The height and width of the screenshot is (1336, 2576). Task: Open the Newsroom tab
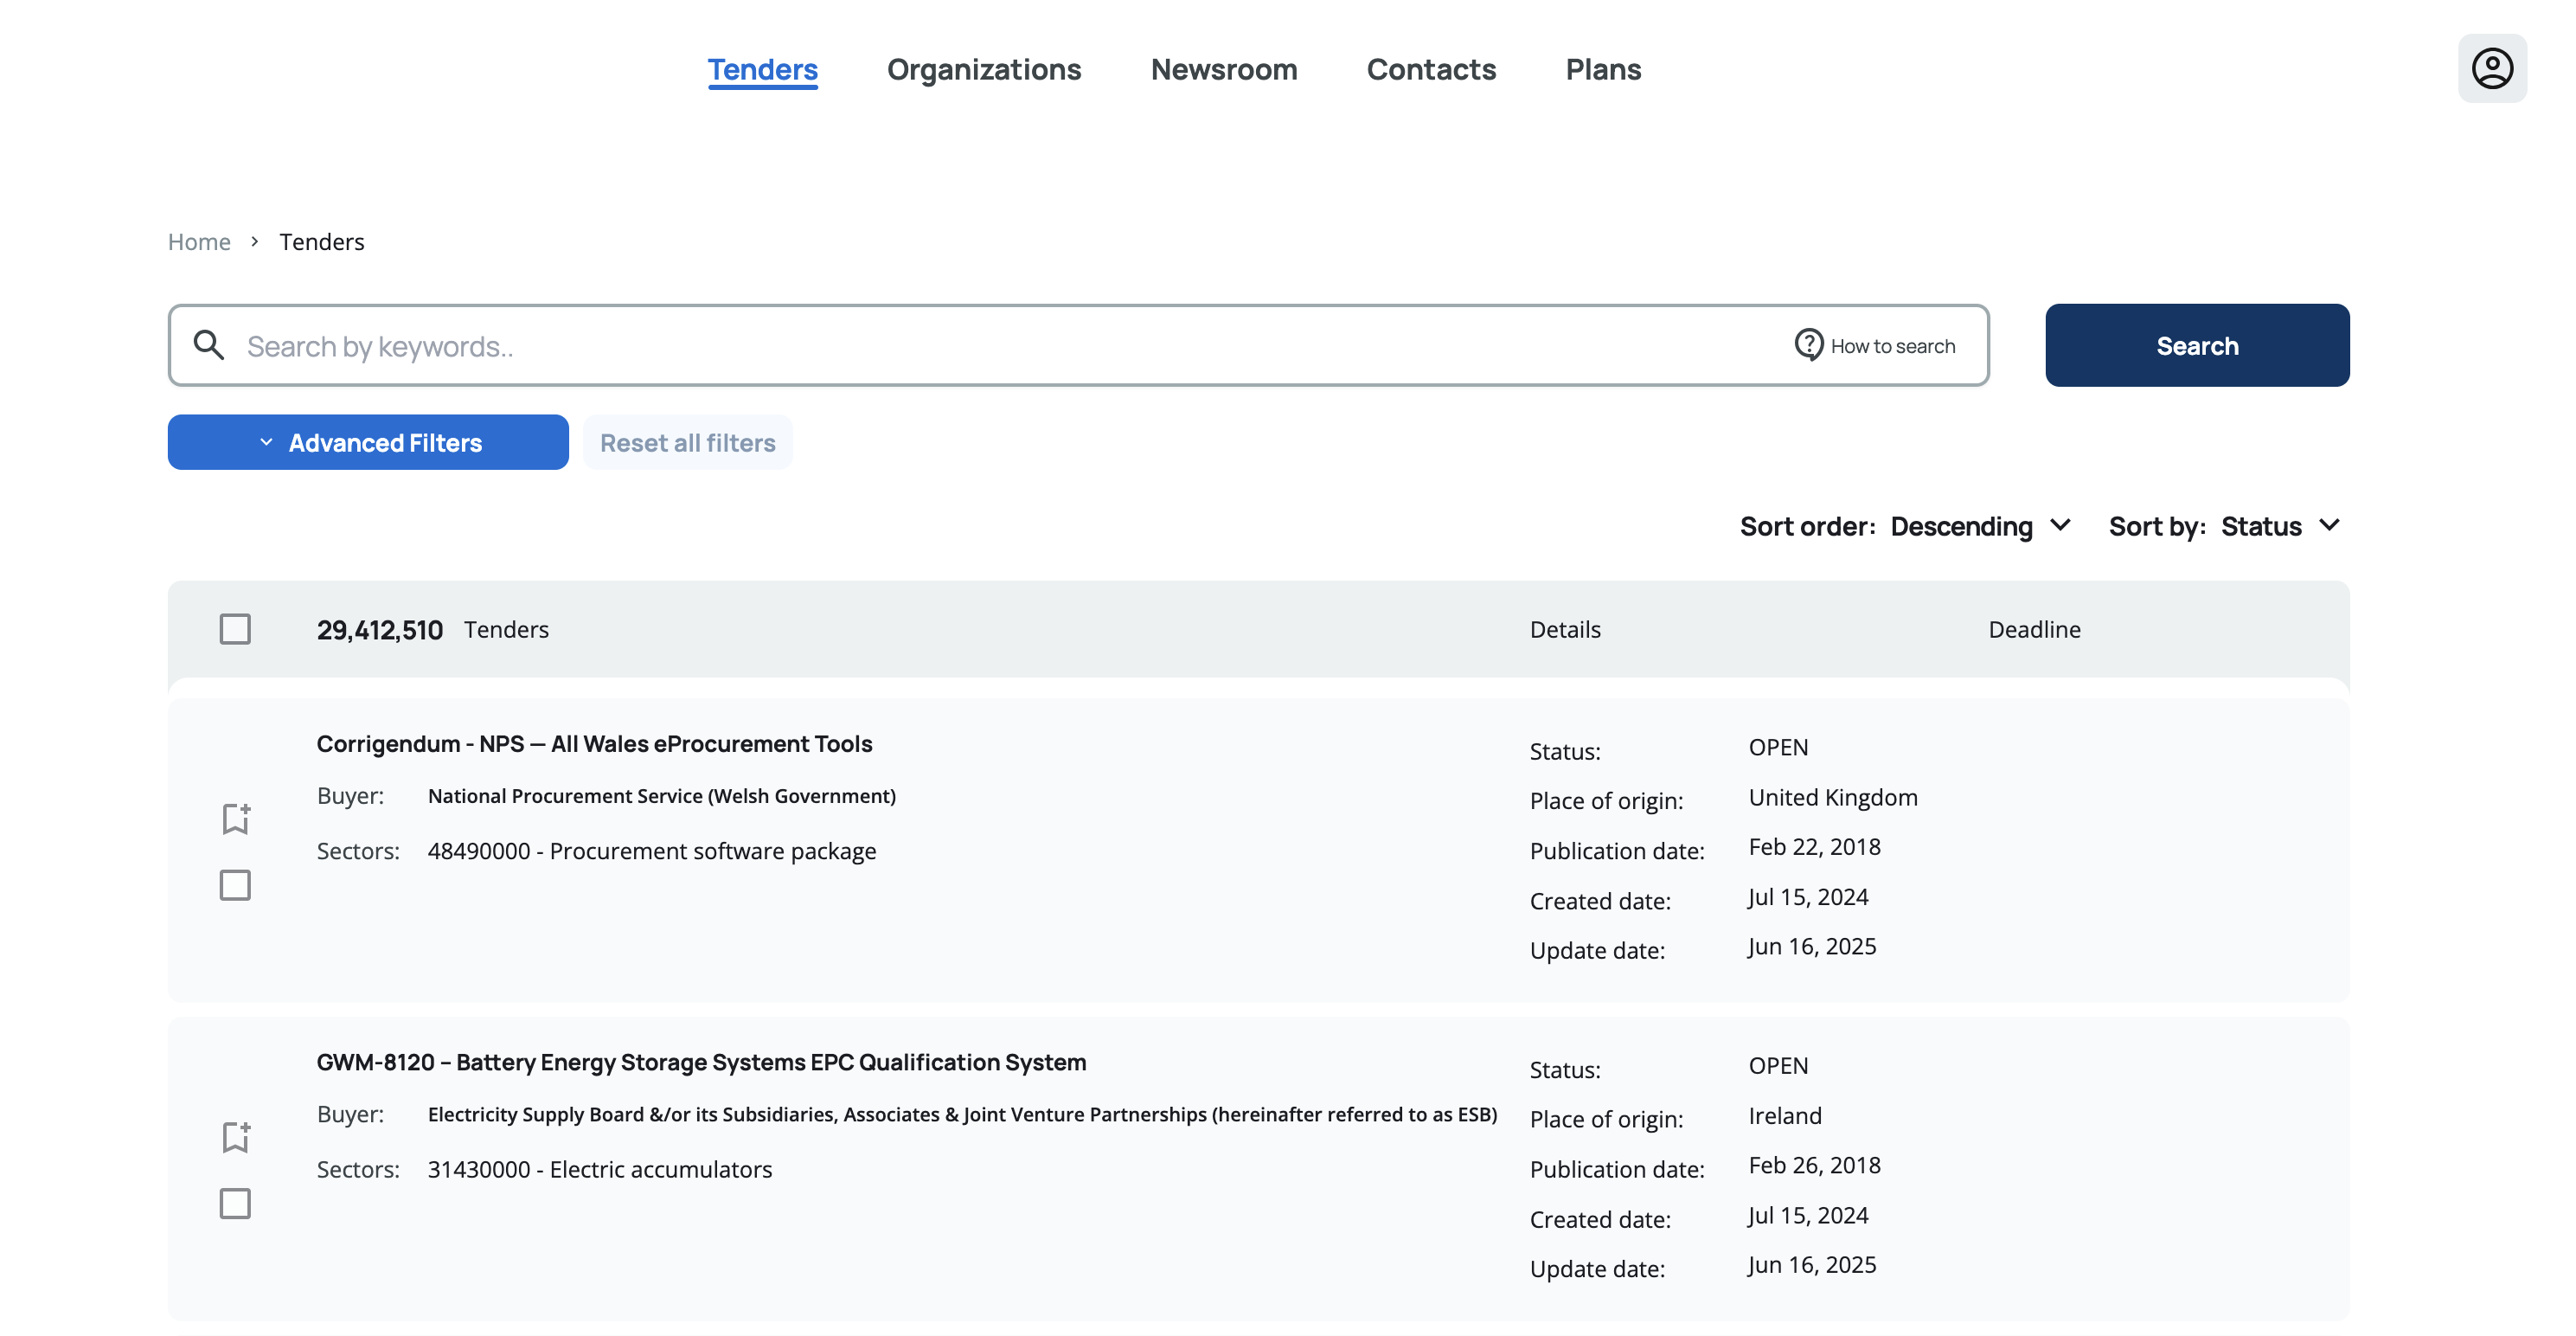pos(1223,69)
